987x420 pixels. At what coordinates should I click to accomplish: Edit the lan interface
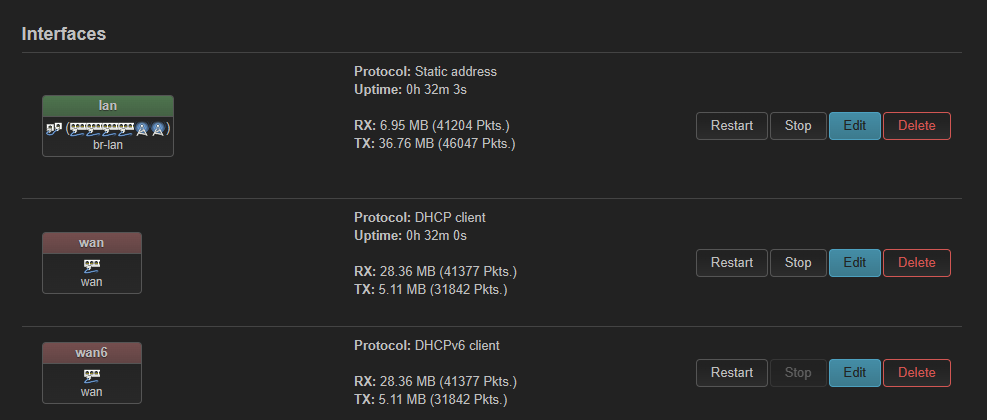[854, 126]
